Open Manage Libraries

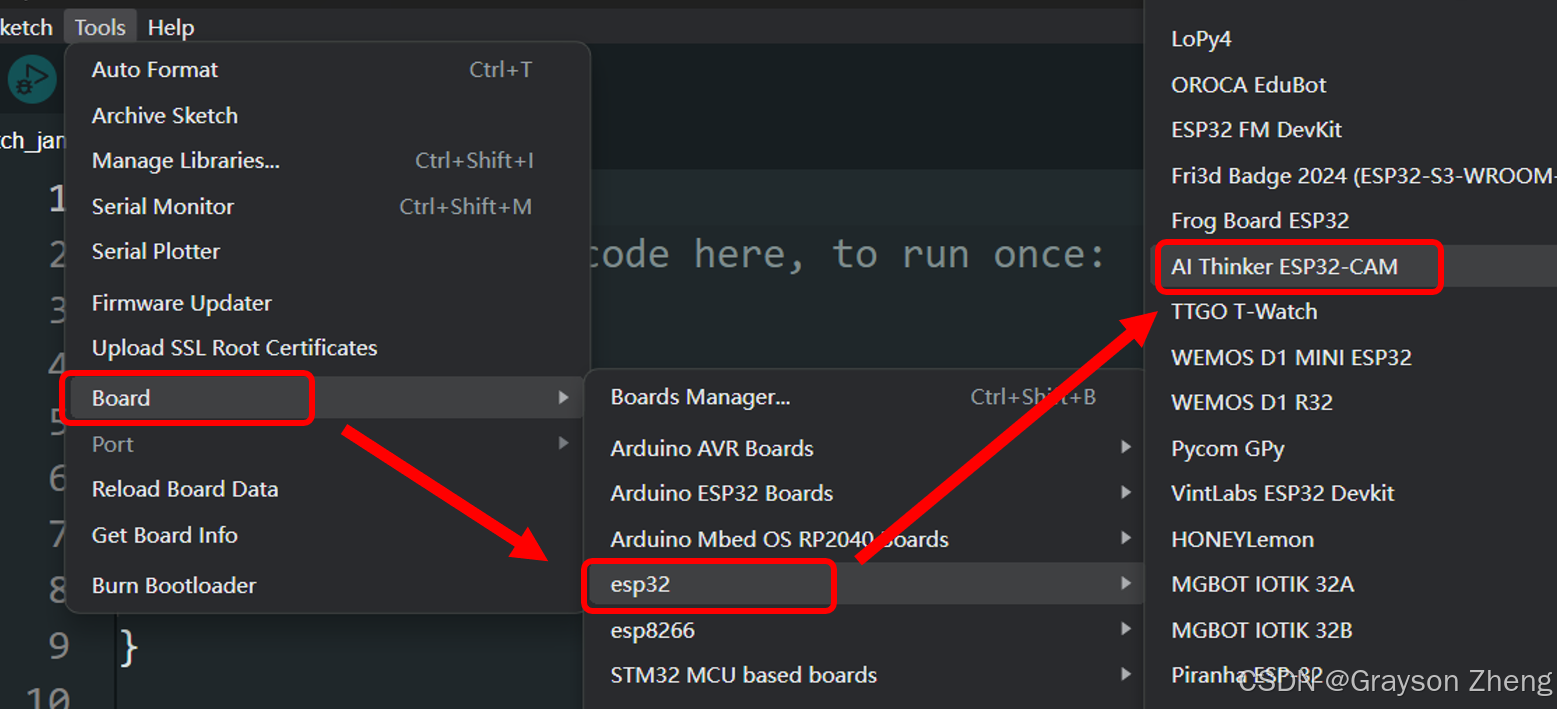(x=186, y=161)
